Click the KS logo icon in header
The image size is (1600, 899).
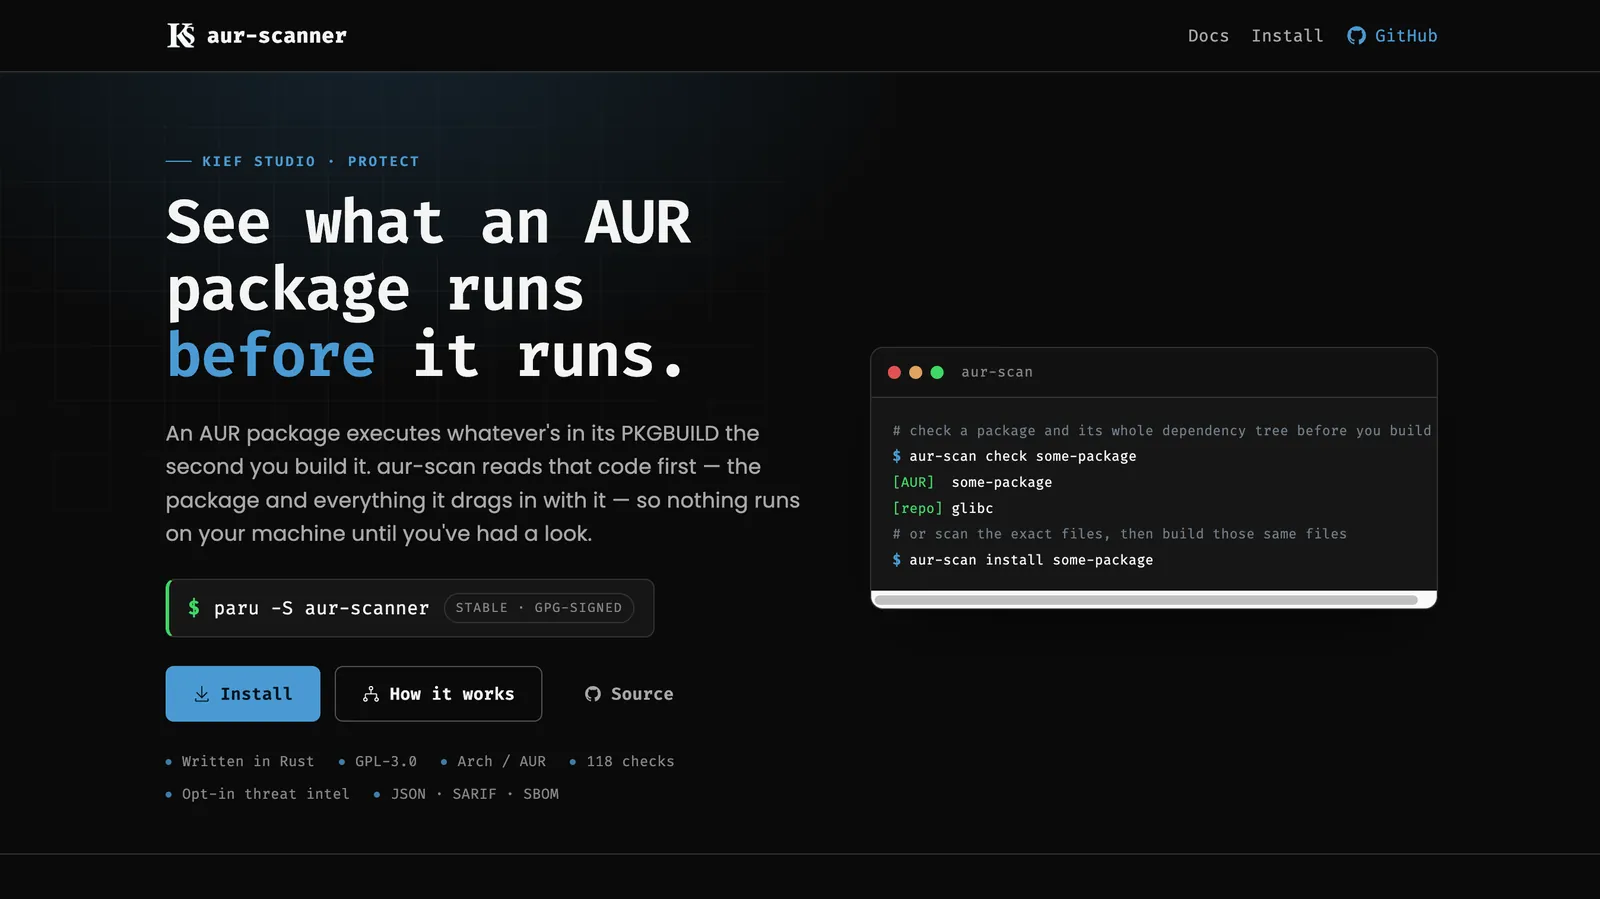[181, 36]
